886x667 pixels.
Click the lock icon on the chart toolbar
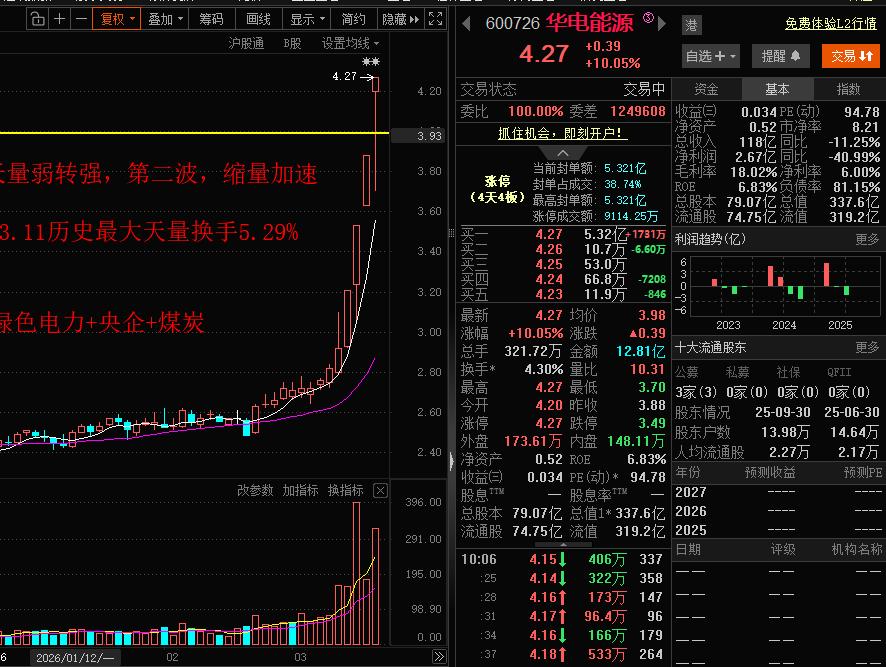click(x=36, y=18)
